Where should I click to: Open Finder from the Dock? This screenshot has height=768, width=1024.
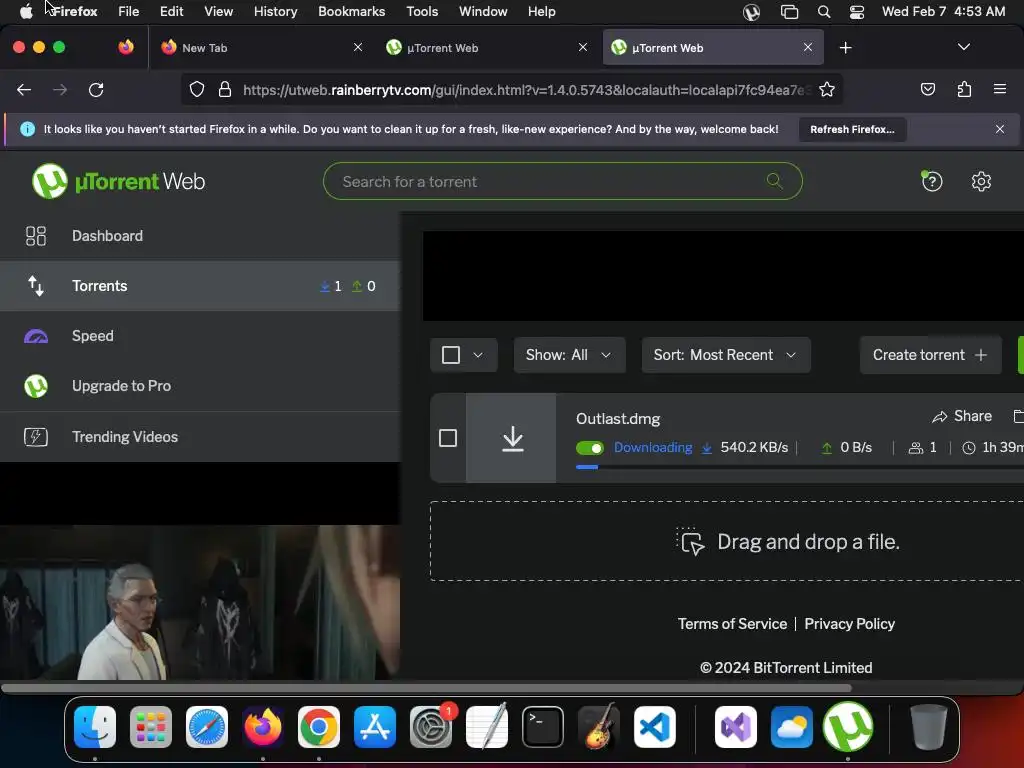pyautogui.click(x=95, y=727)
